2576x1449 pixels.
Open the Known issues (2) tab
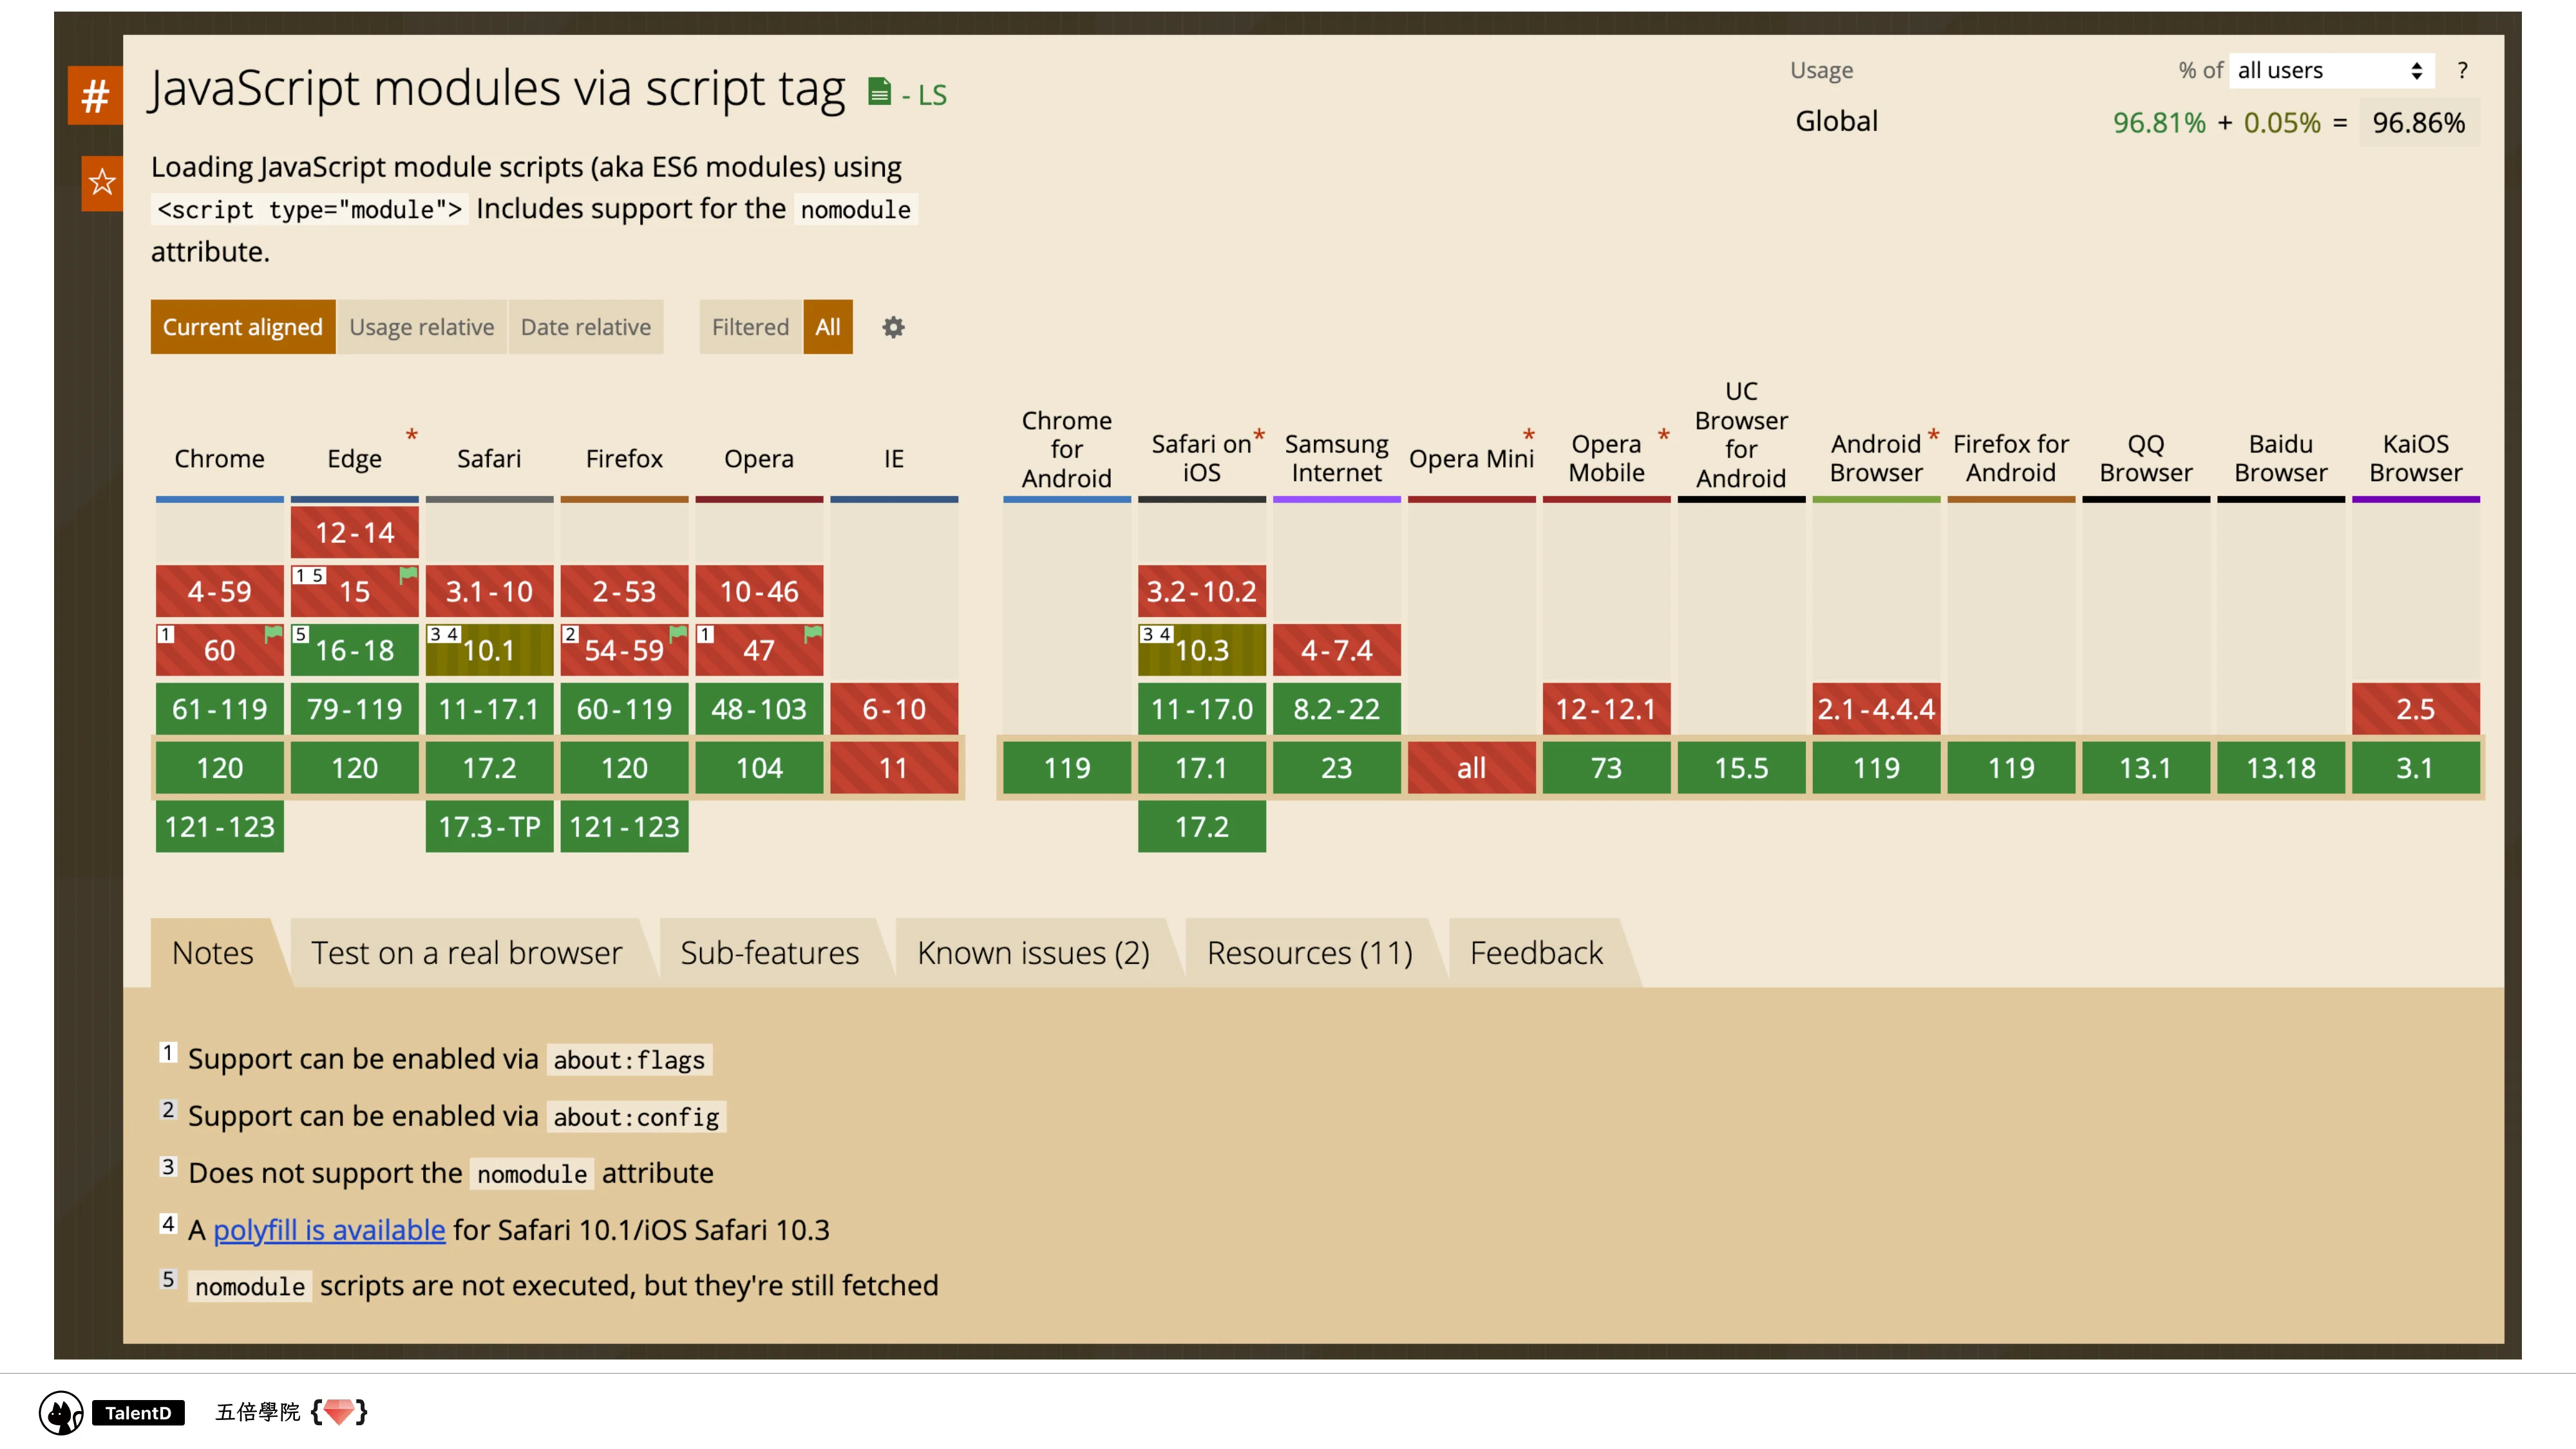1032,953
